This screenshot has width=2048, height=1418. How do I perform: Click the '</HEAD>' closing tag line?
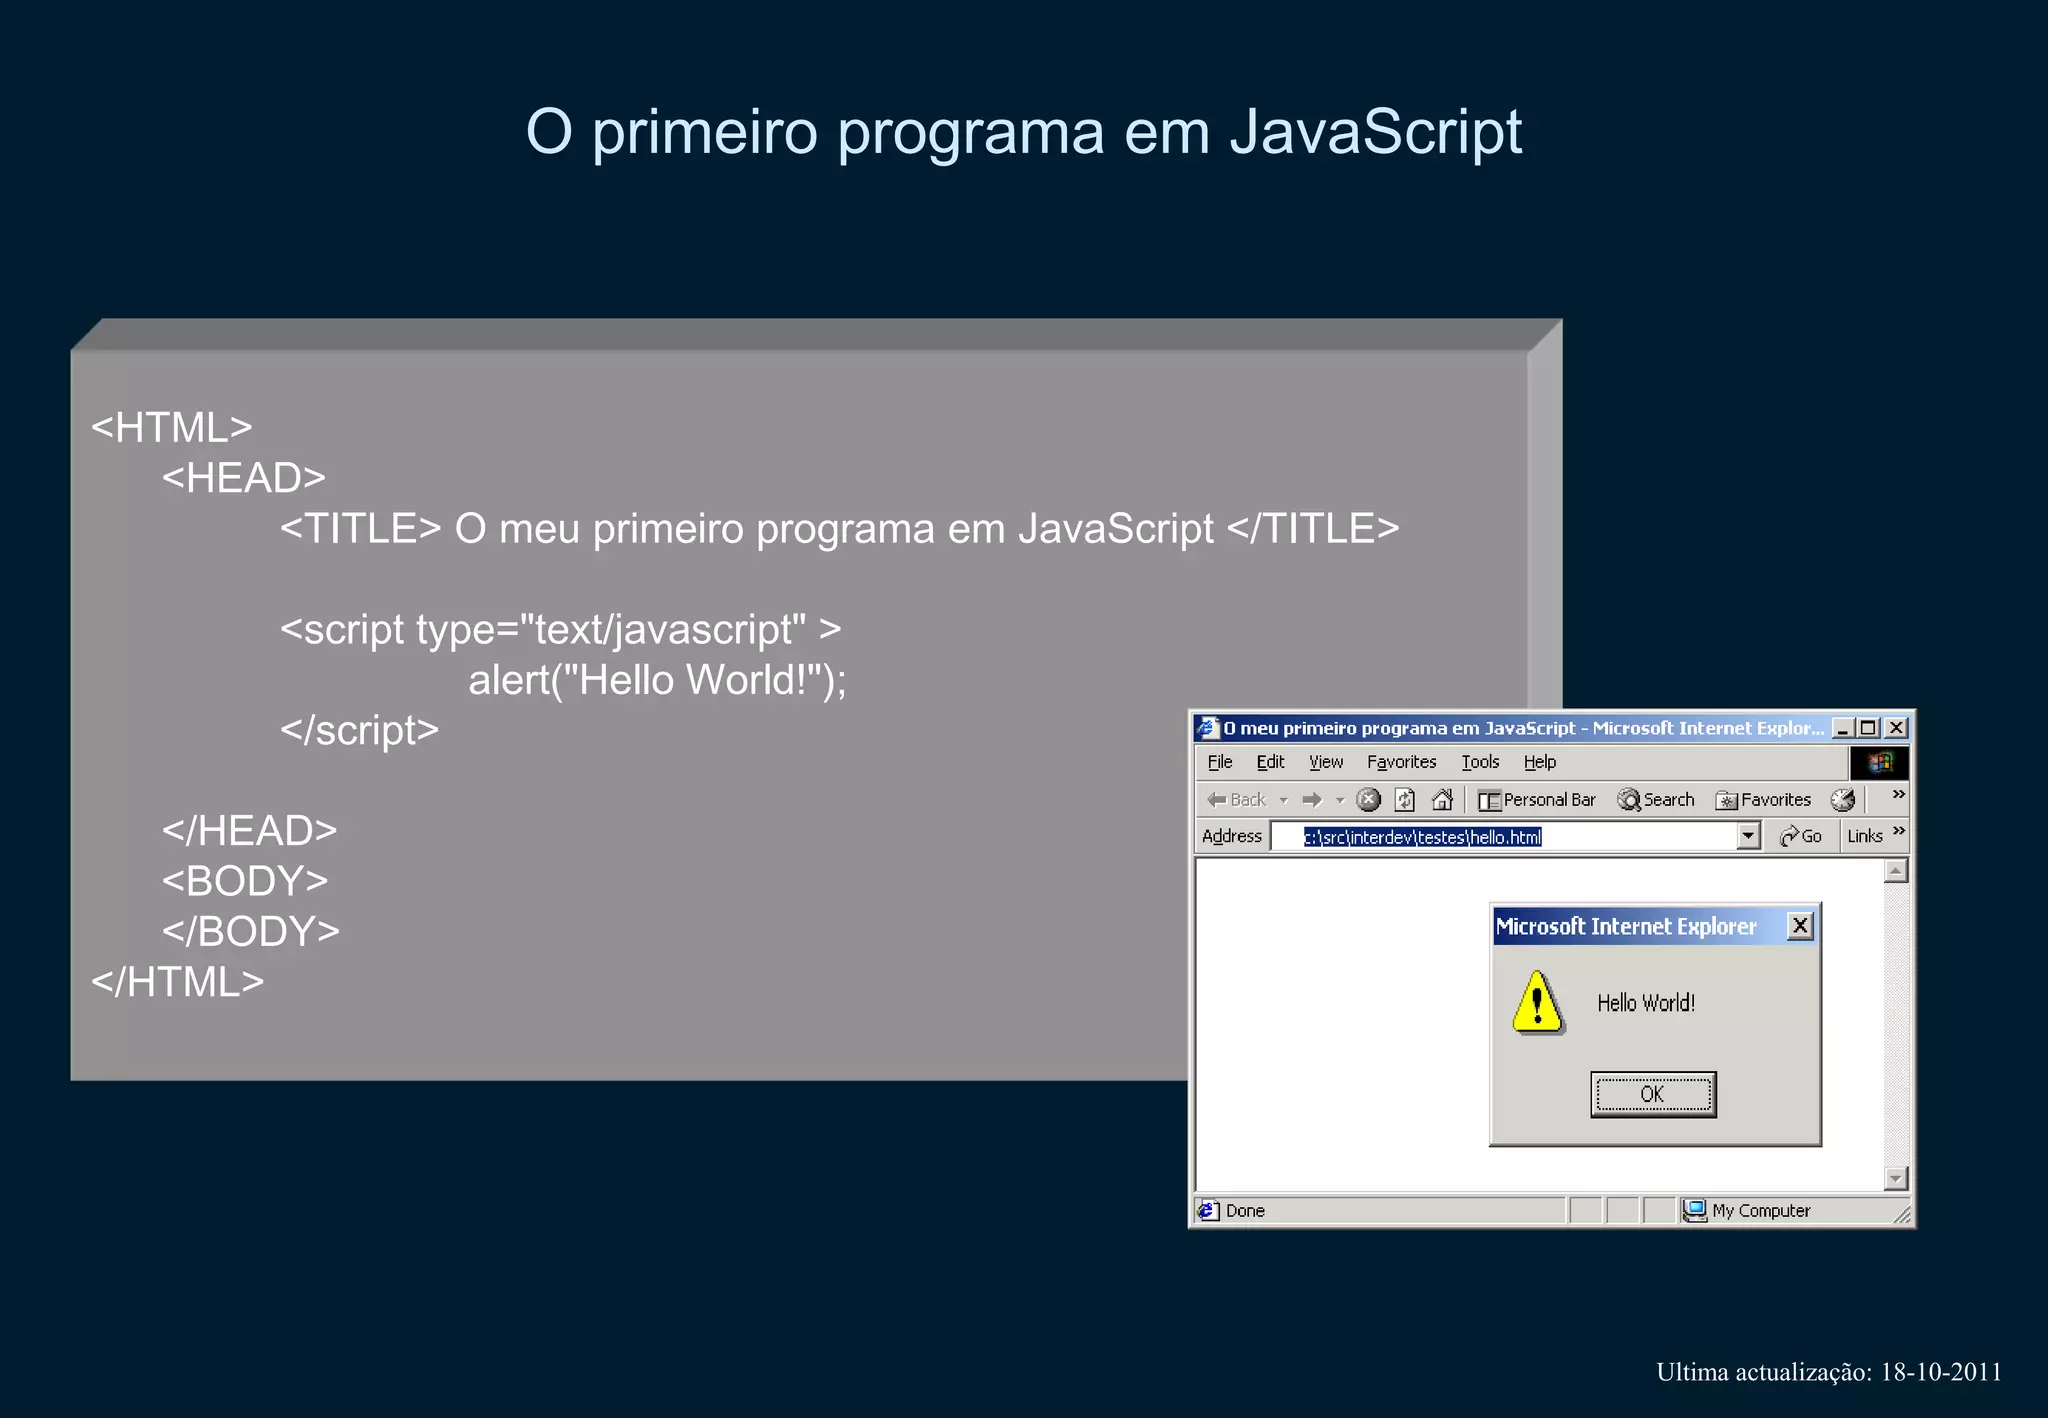tap(250, 831)
